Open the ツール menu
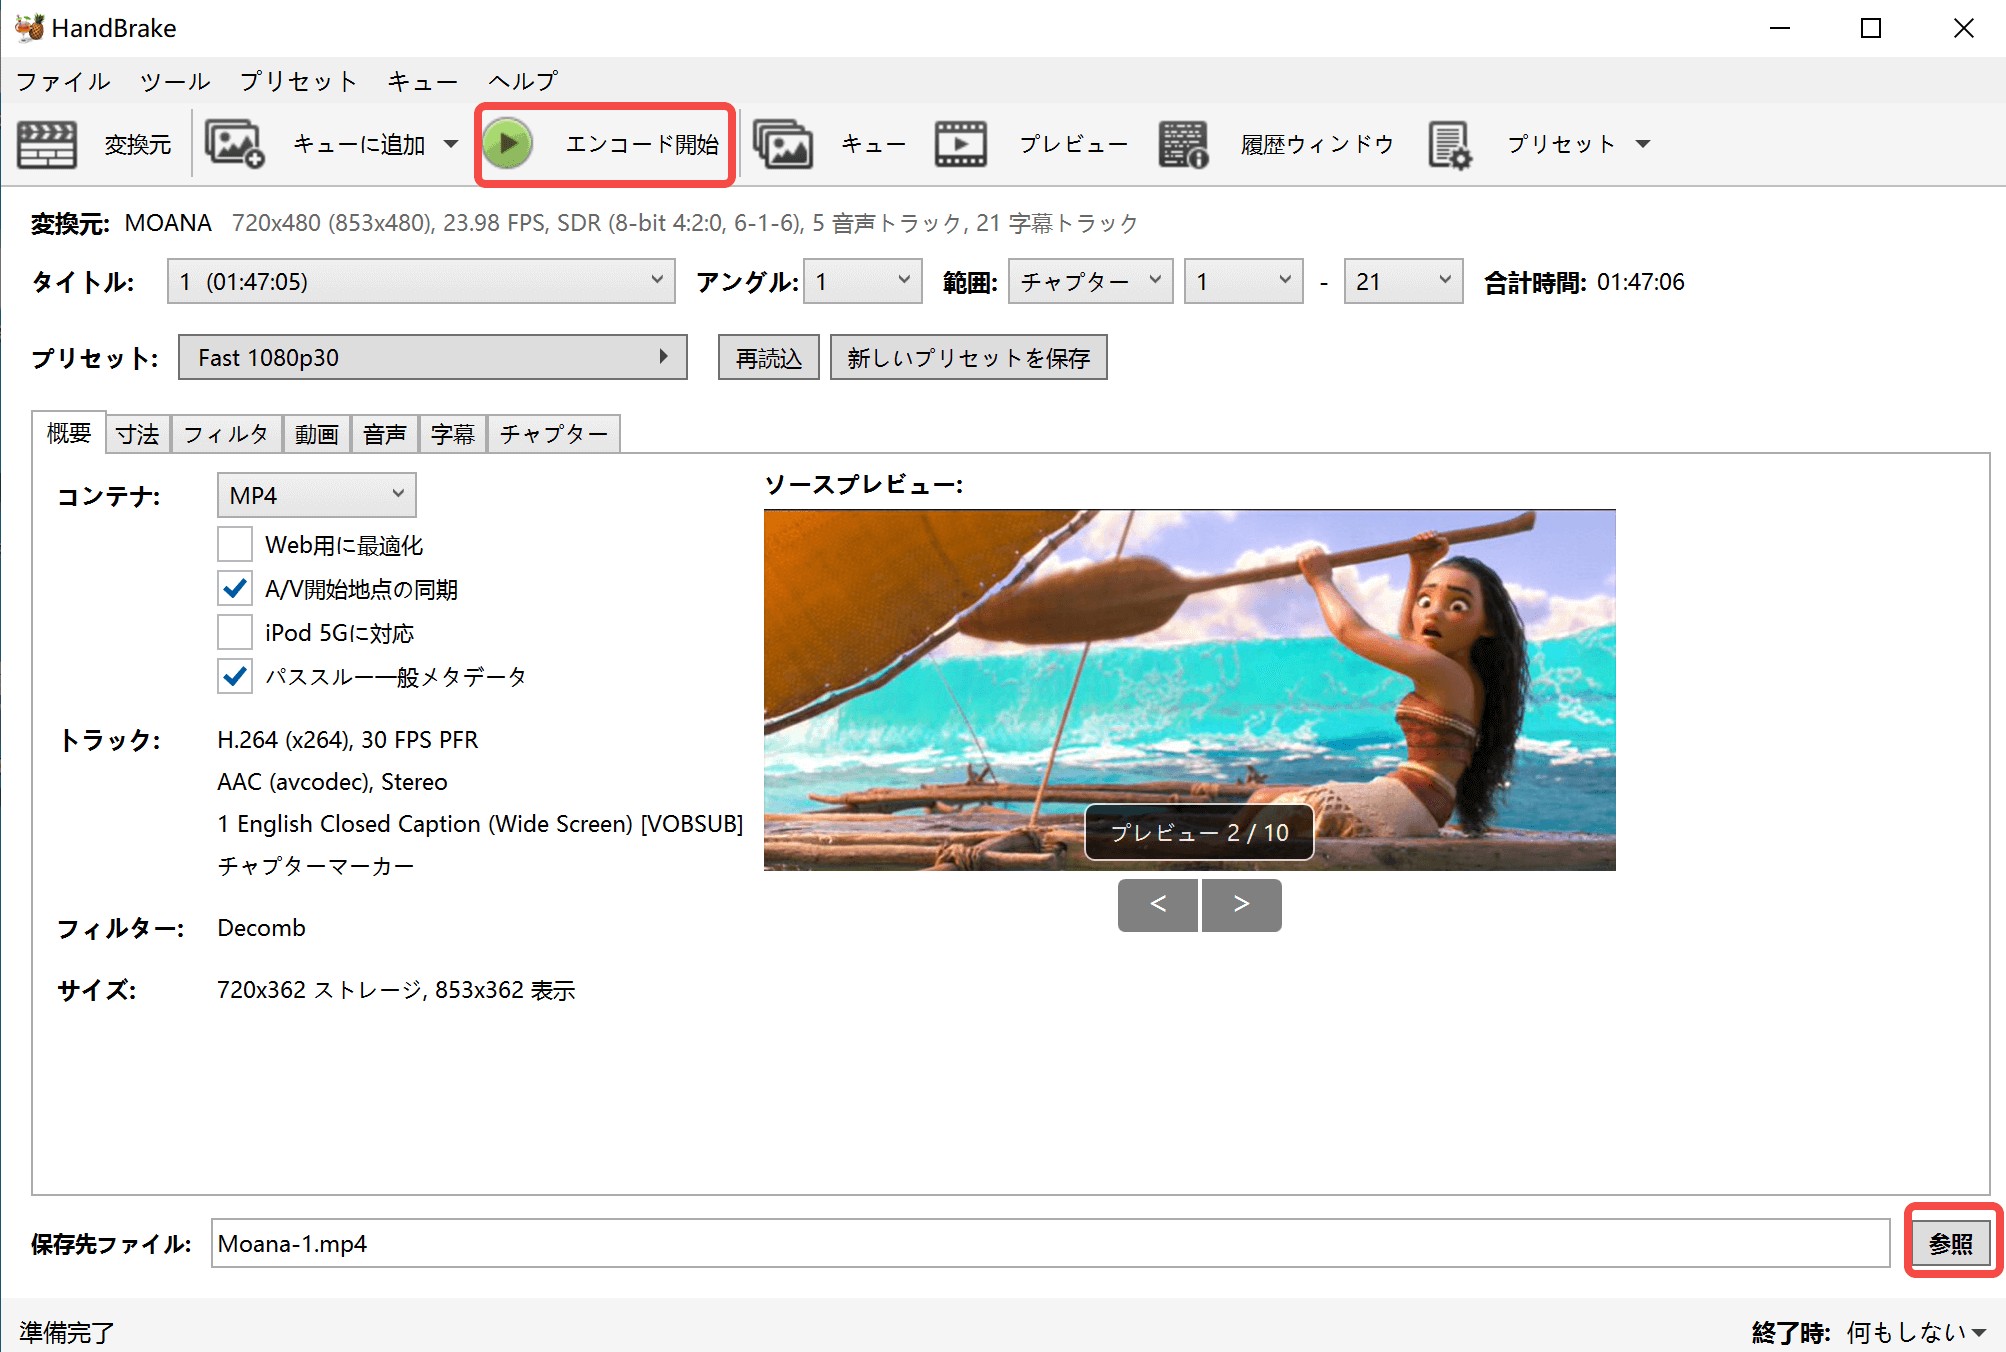Viewport: 2006px width, 1352px height. point(175,81)
